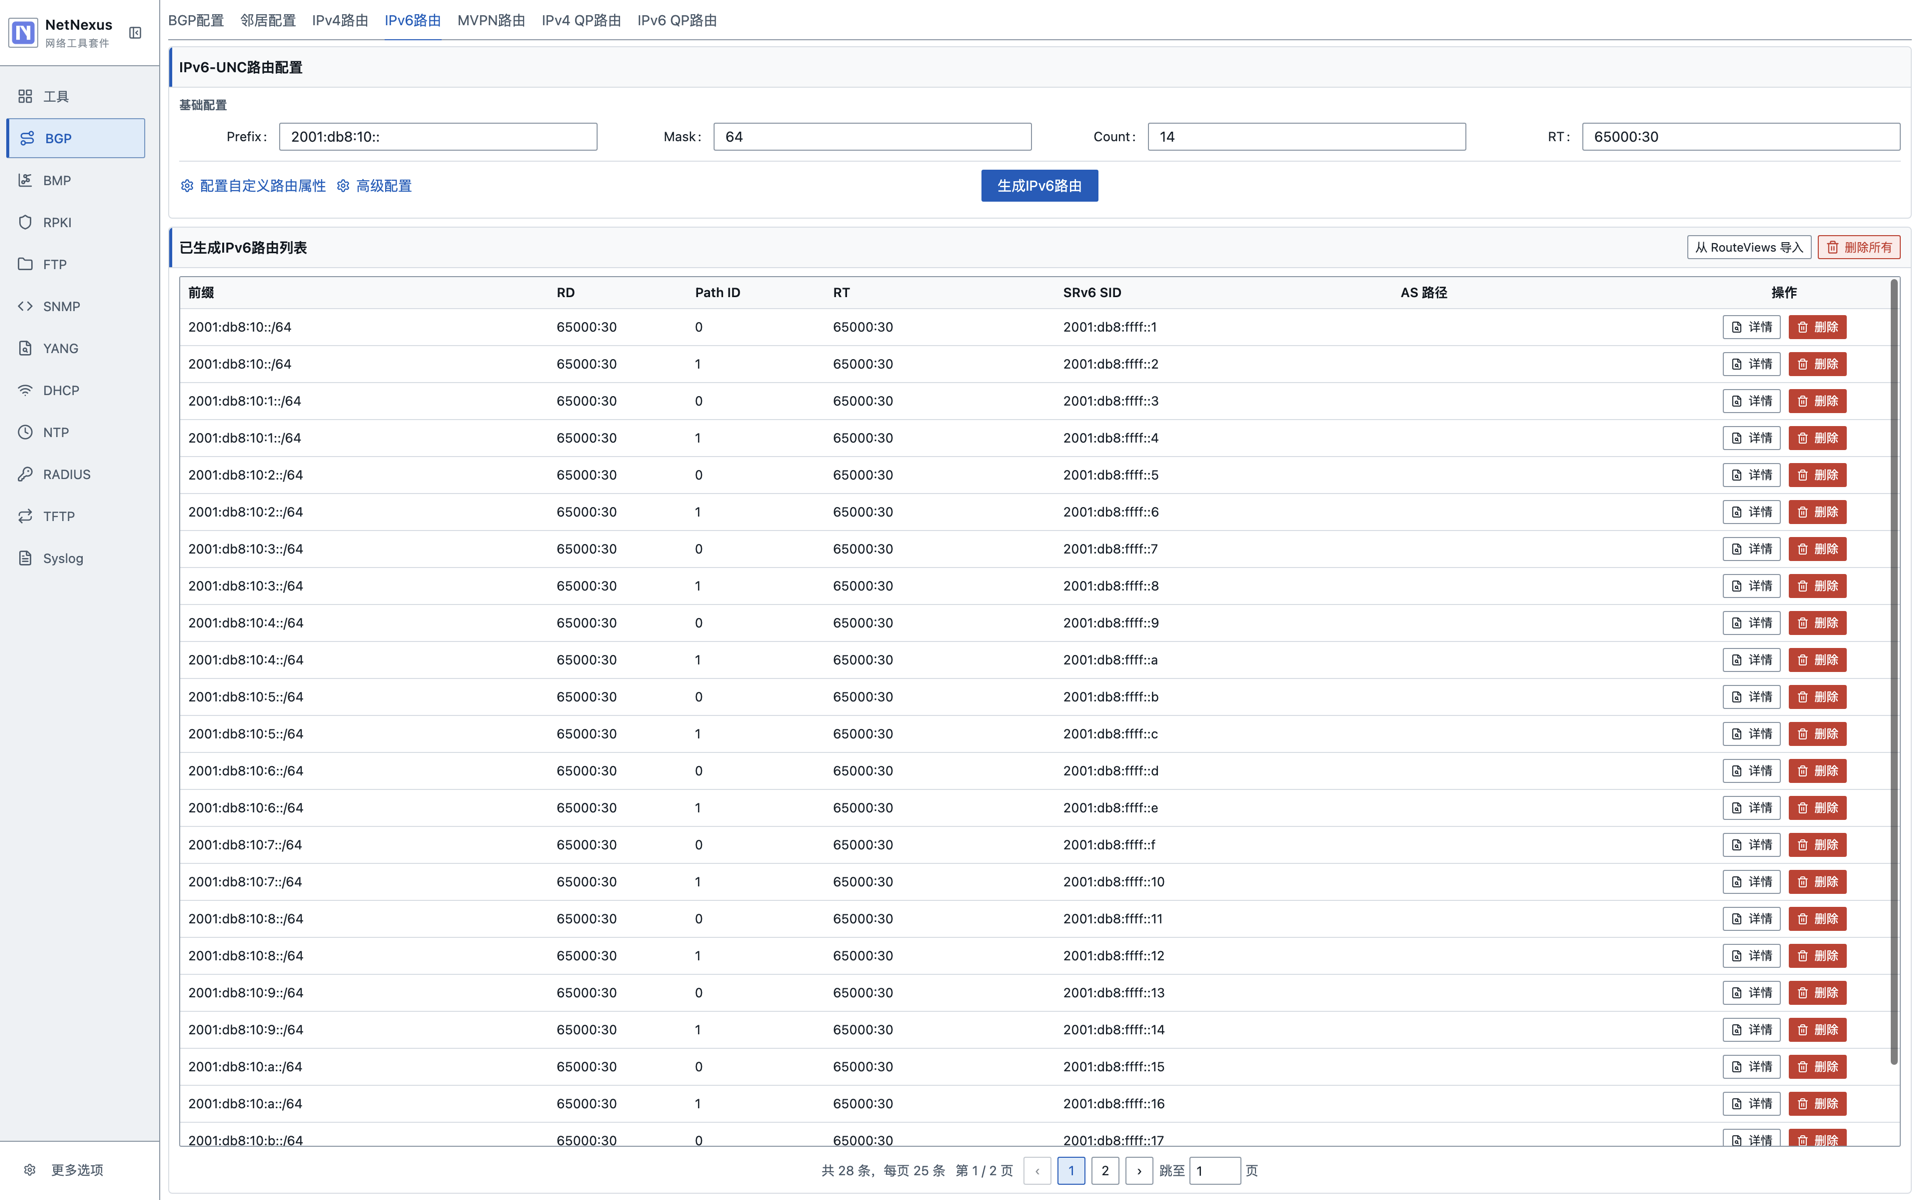Image resolution: width=1920 pixels, height=1200 pixels.
Task: Collapse the sidebar with the panel toggle icon
Action: click(135, 33)
